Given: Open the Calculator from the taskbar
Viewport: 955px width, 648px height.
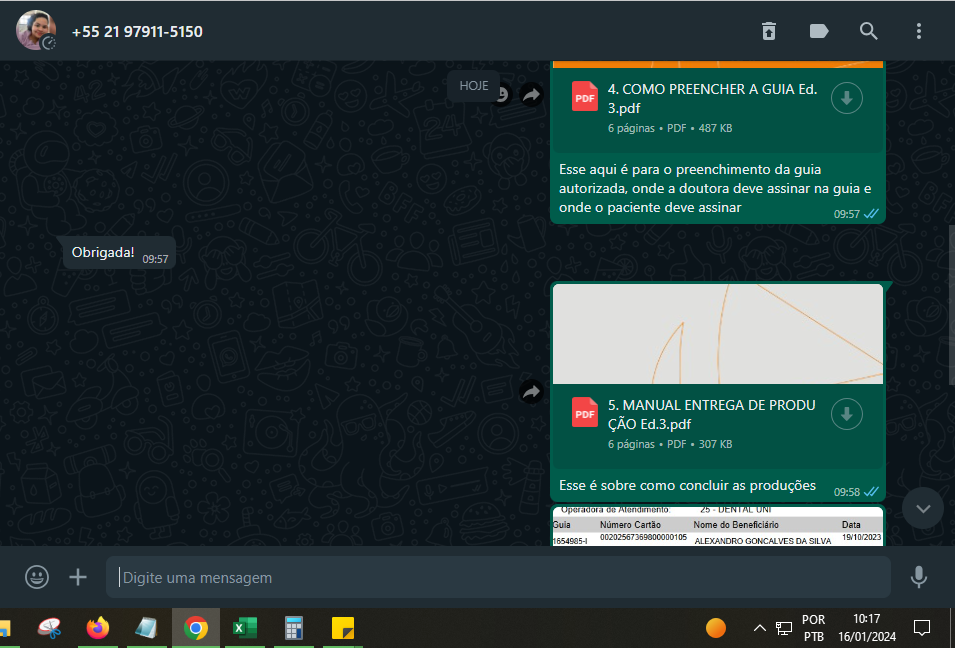Looking at the screenshot, I should [294, 628].
